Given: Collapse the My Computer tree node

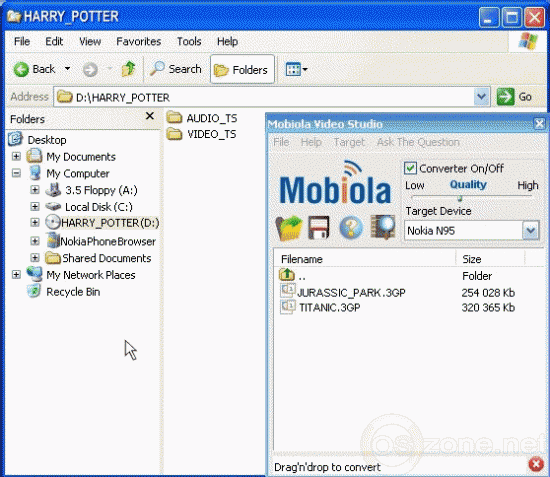Looking at the screenshot, I should point(16,173).
